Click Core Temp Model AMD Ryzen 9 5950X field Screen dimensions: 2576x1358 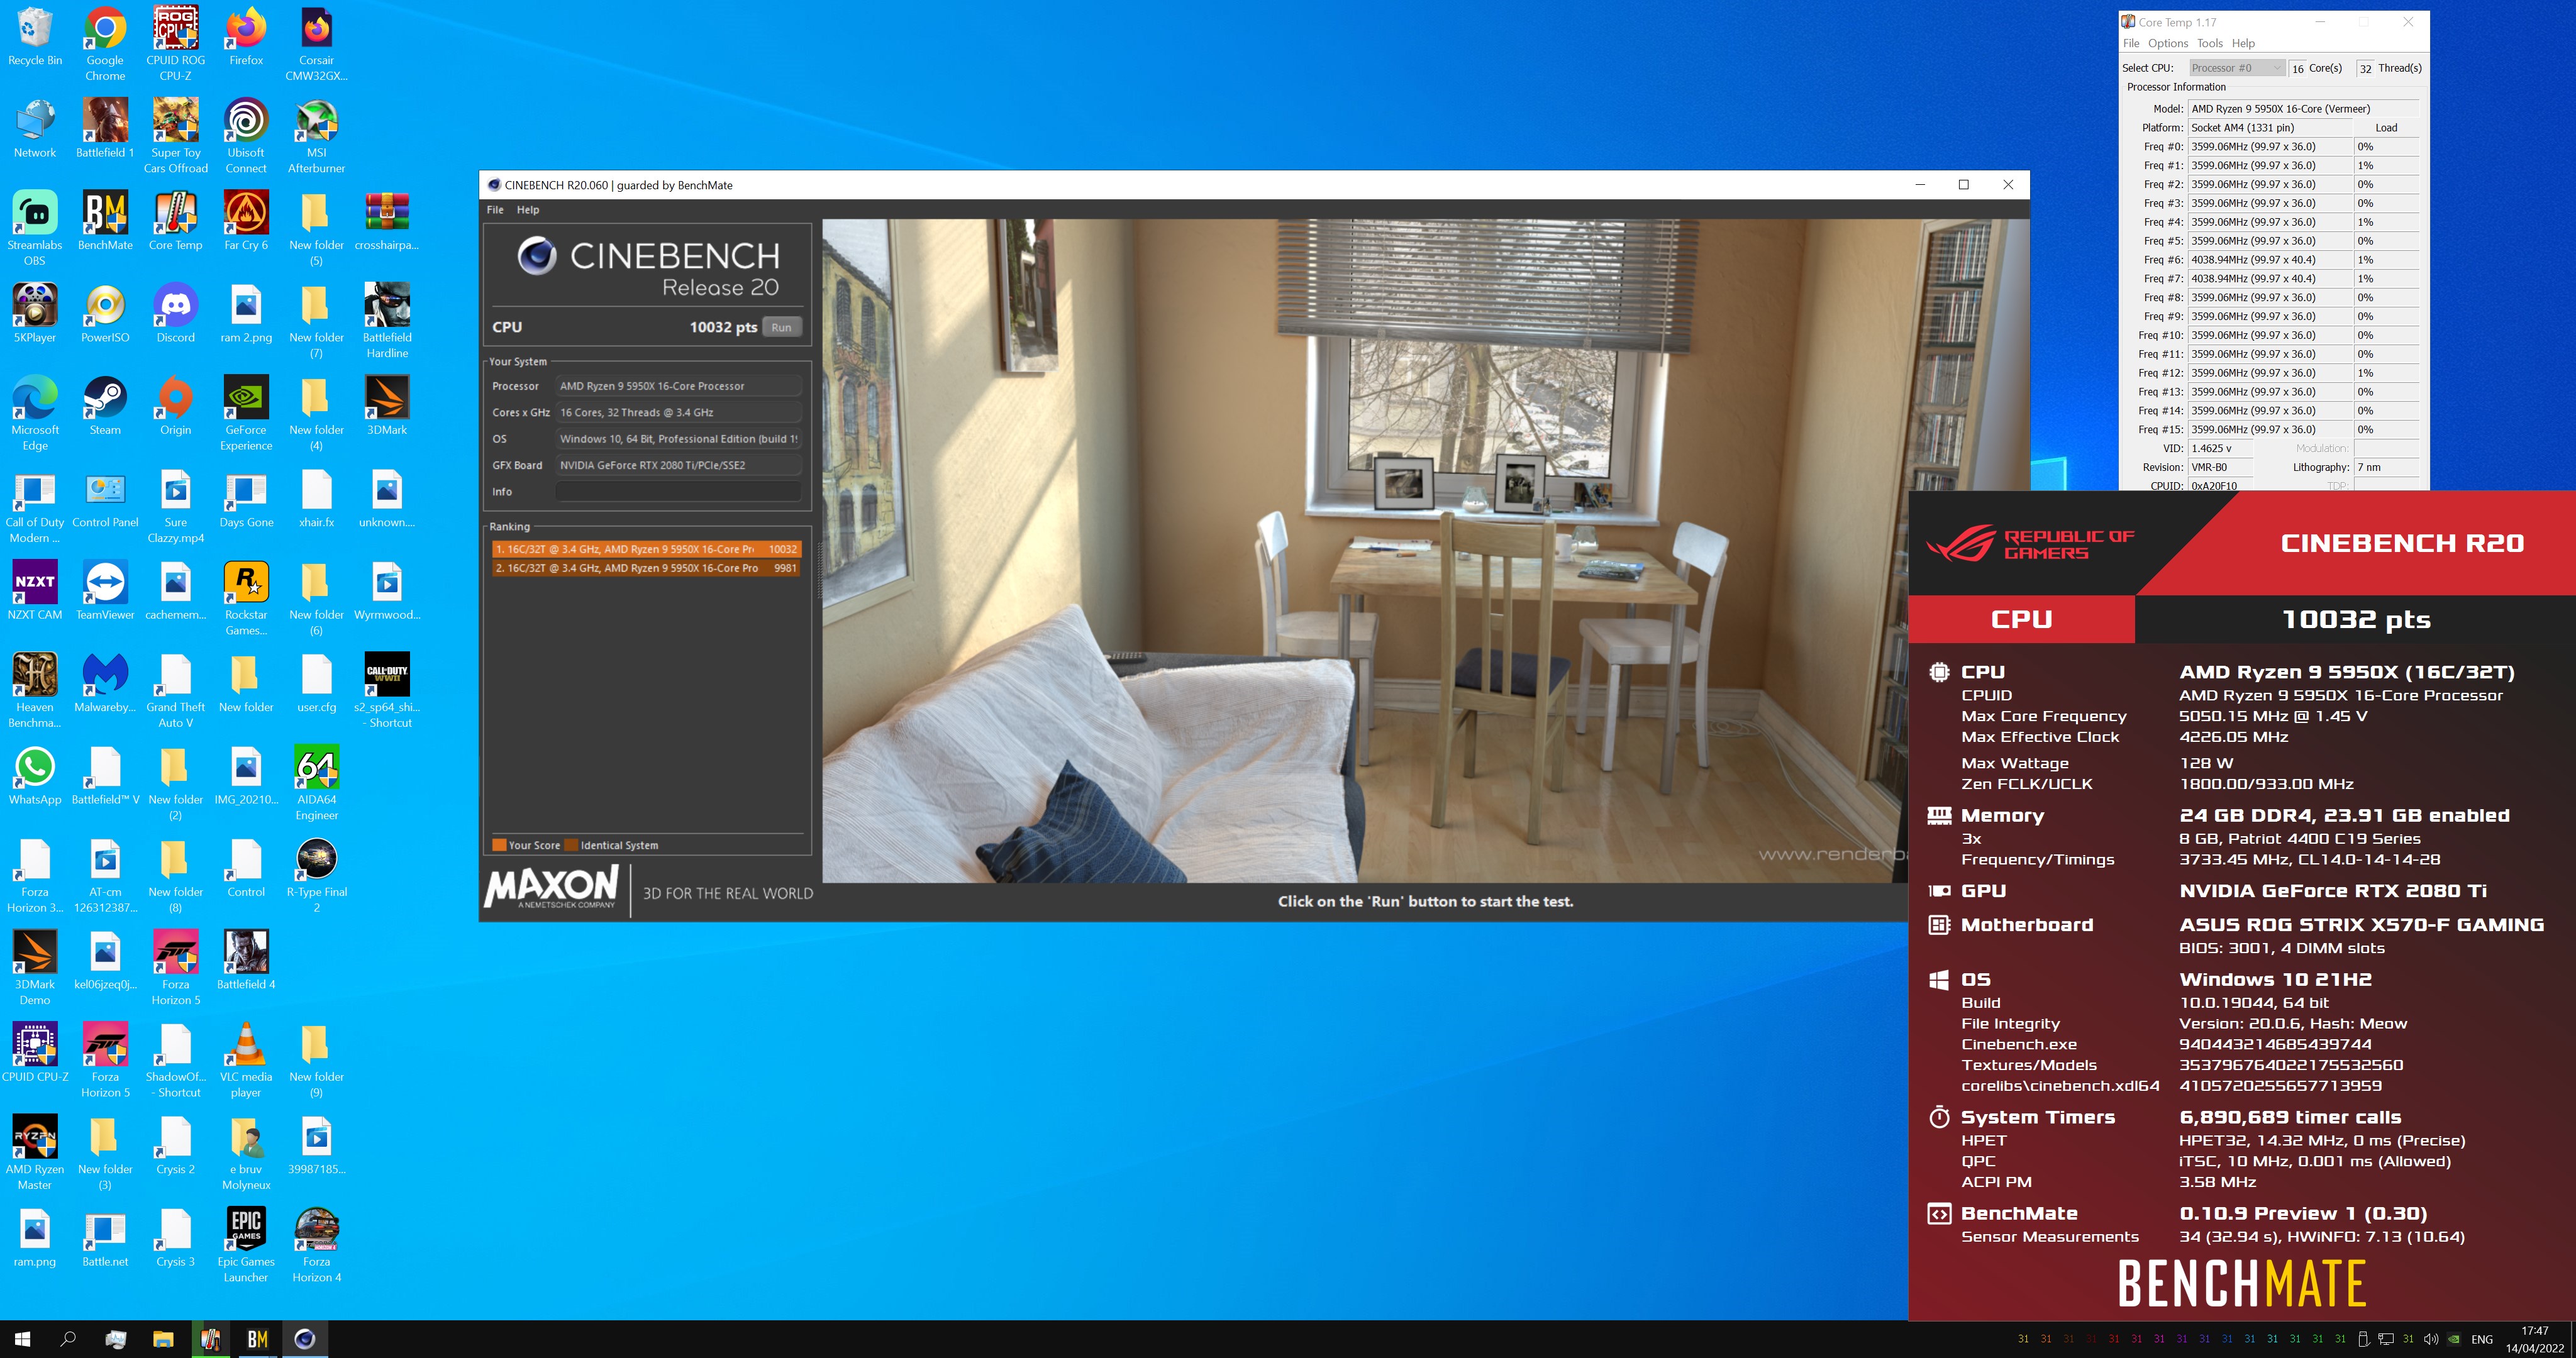point(2303,109)
